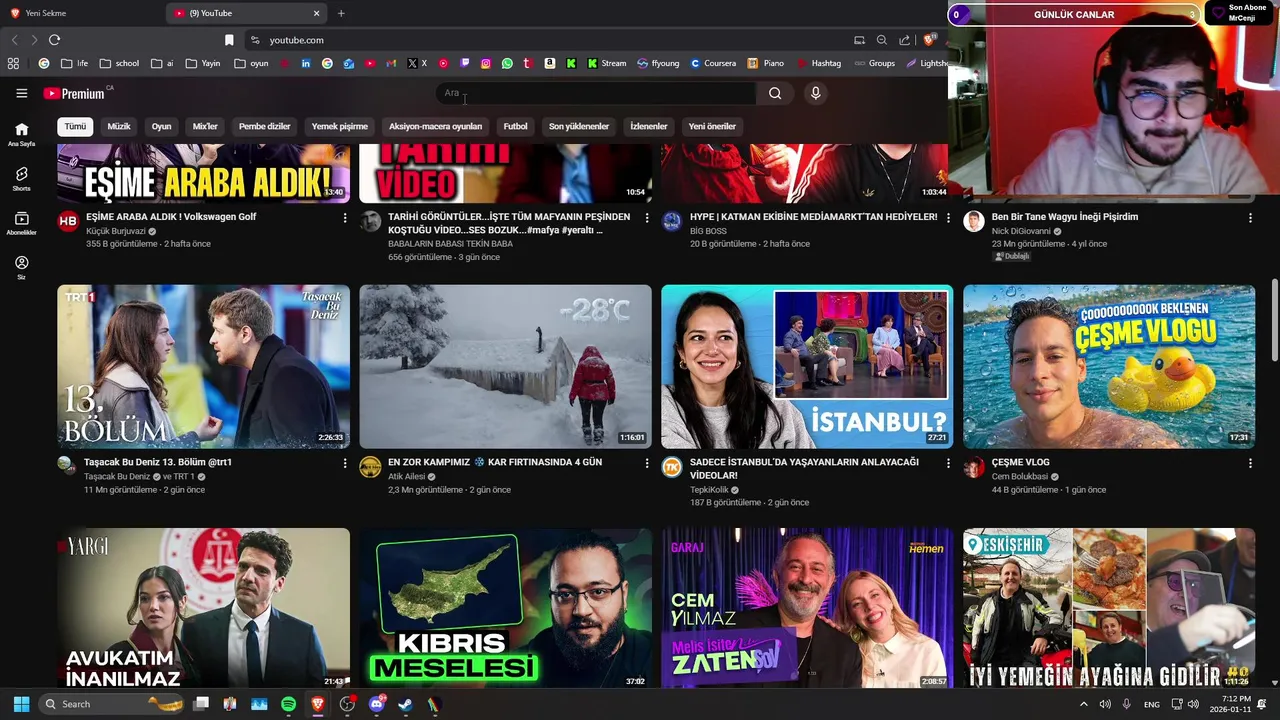Select Aksiyon-macera oyunları filter chip
This screenshot has height=720, width=1280.
(x=435, y=126)
